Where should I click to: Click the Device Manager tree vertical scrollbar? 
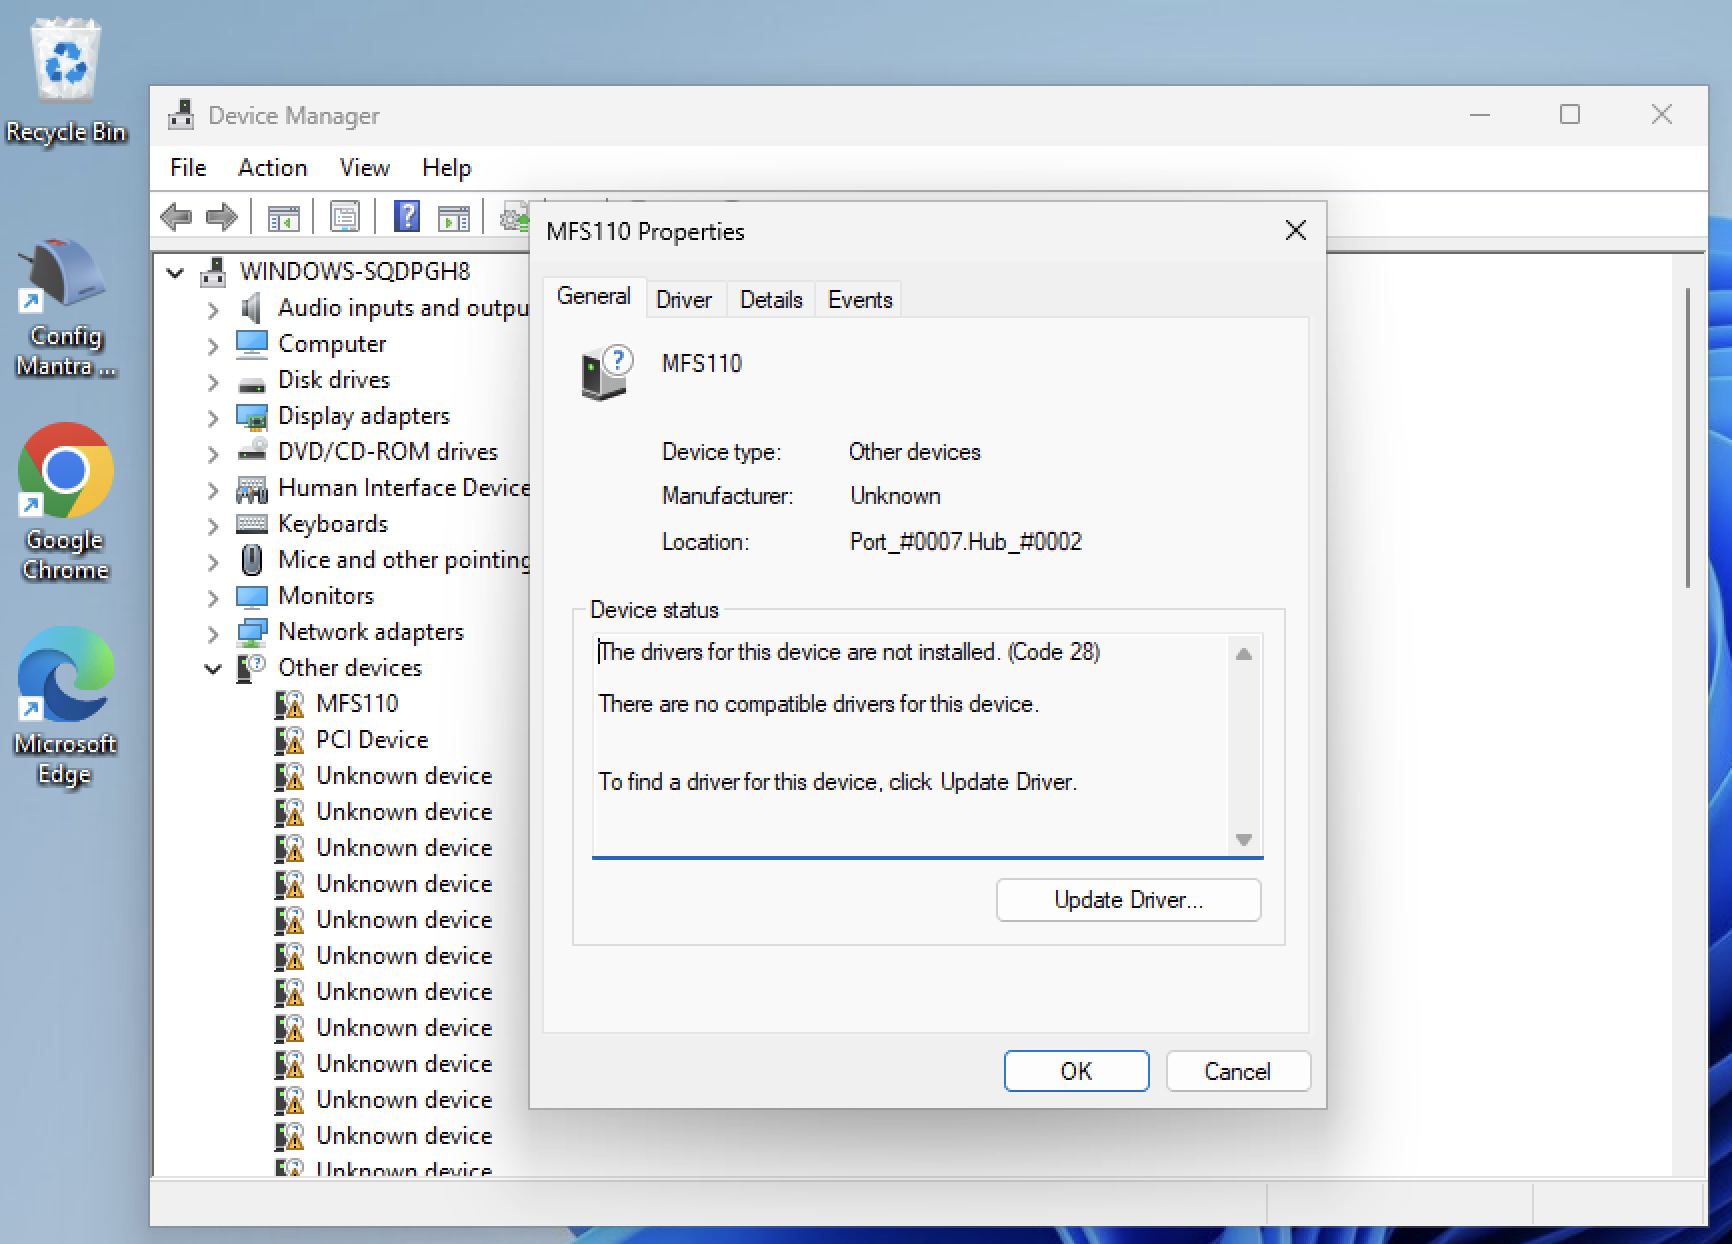click(1689, 437)
